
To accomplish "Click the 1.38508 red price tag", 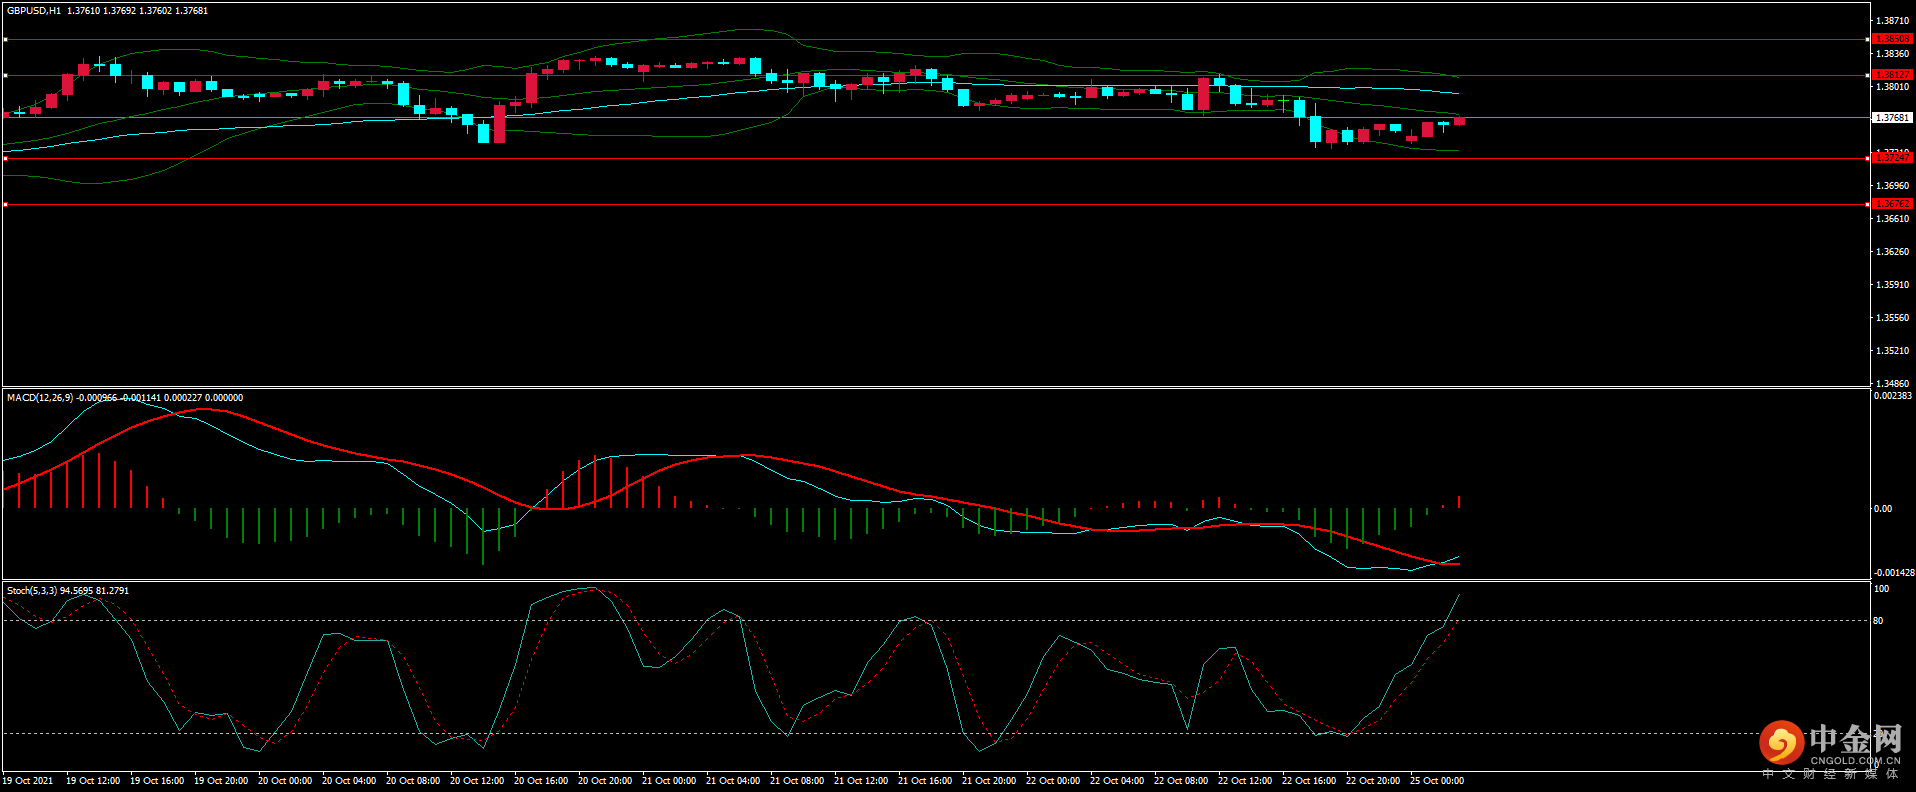I will [x=1891, y=39].
